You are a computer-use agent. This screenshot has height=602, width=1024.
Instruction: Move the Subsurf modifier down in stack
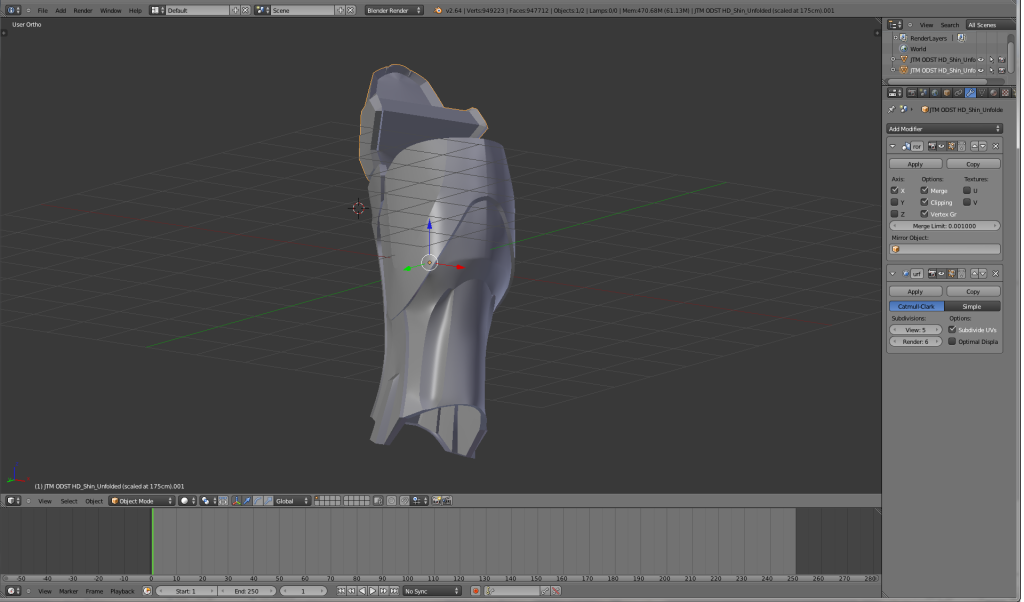[x=983, y=274]
